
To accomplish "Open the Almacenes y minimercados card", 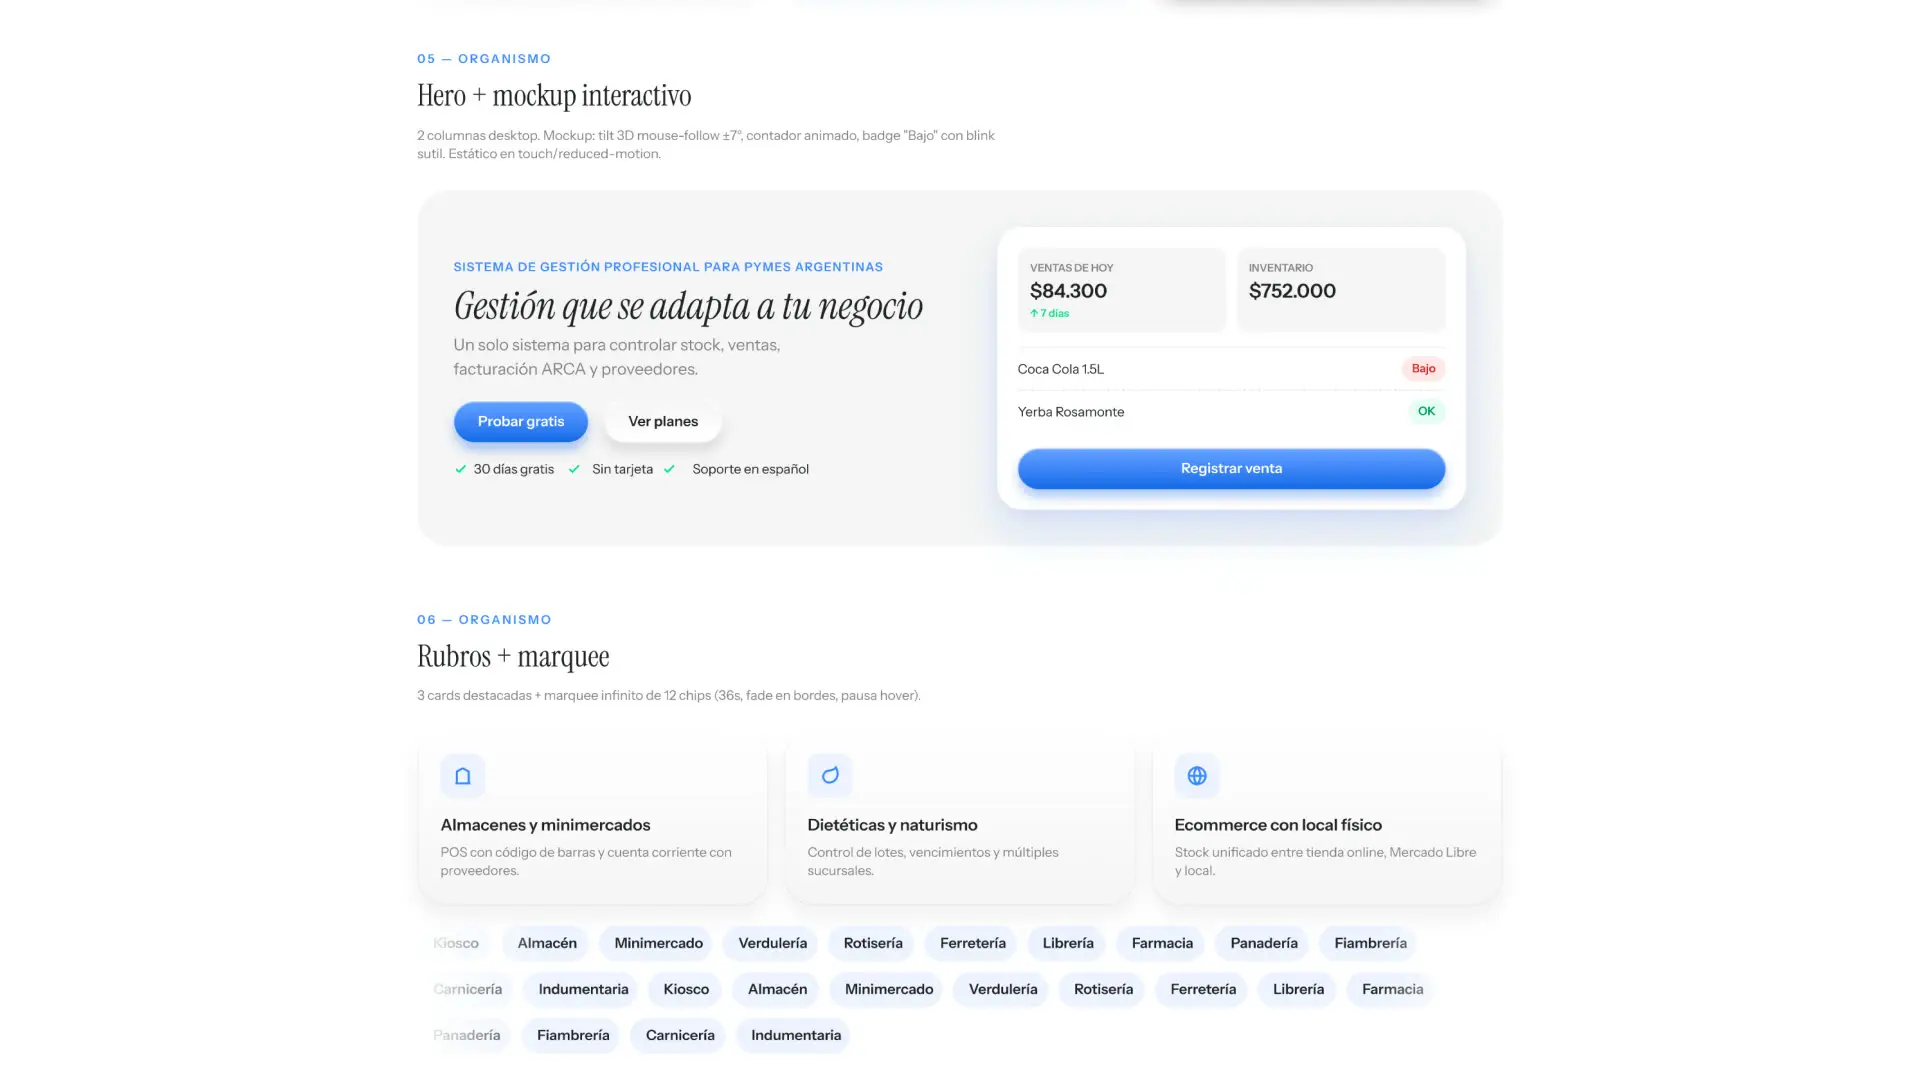I will point(593,818).
